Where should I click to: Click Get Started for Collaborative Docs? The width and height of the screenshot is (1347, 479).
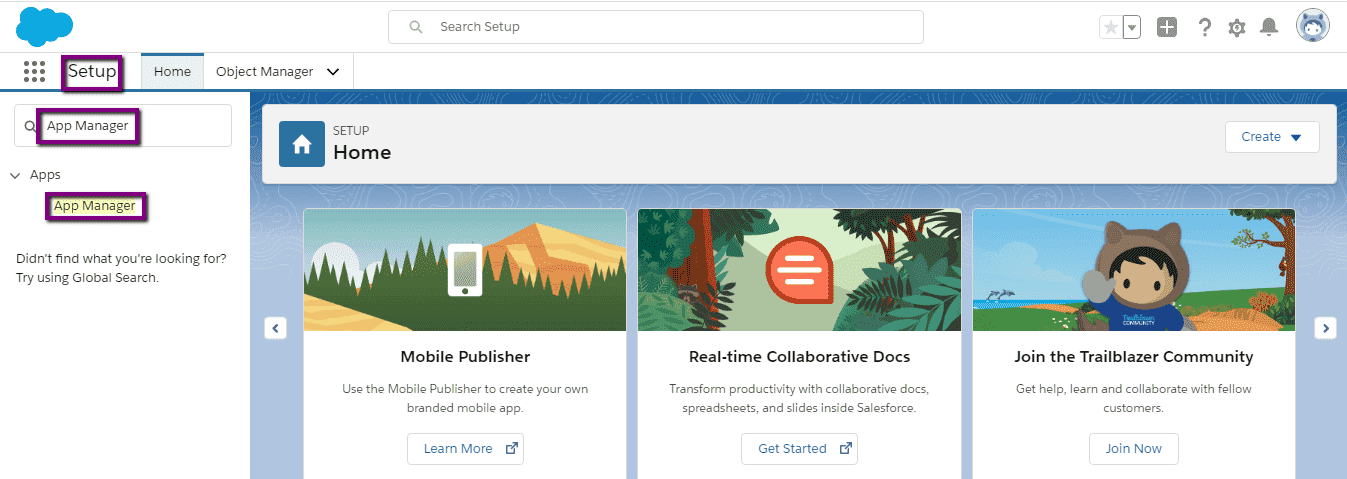point(799,449)
